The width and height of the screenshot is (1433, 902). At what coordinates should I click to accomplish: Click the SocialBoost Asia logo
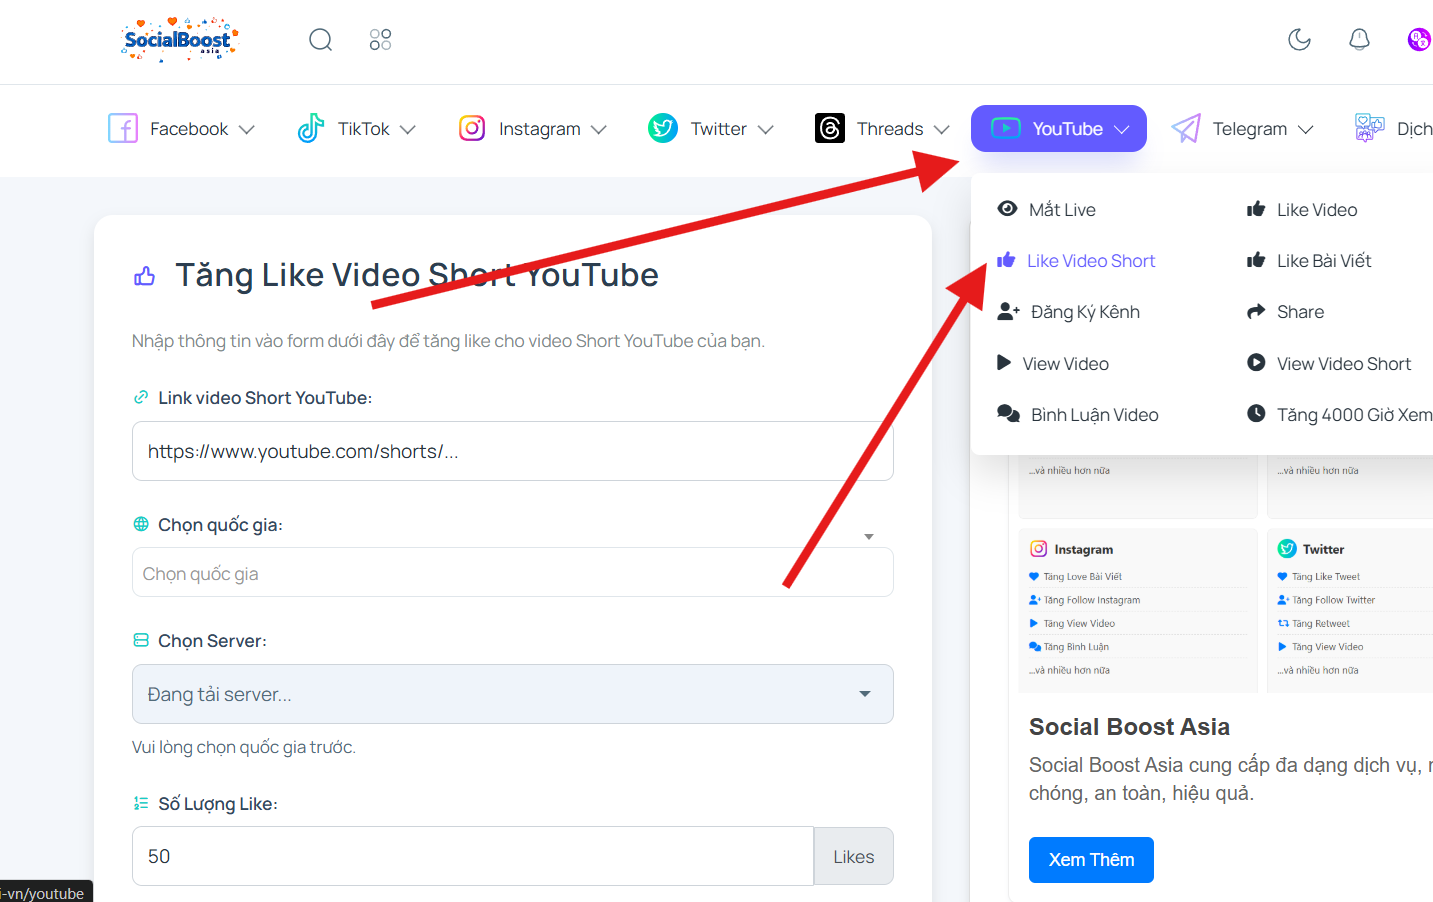[x=180, y=39]
